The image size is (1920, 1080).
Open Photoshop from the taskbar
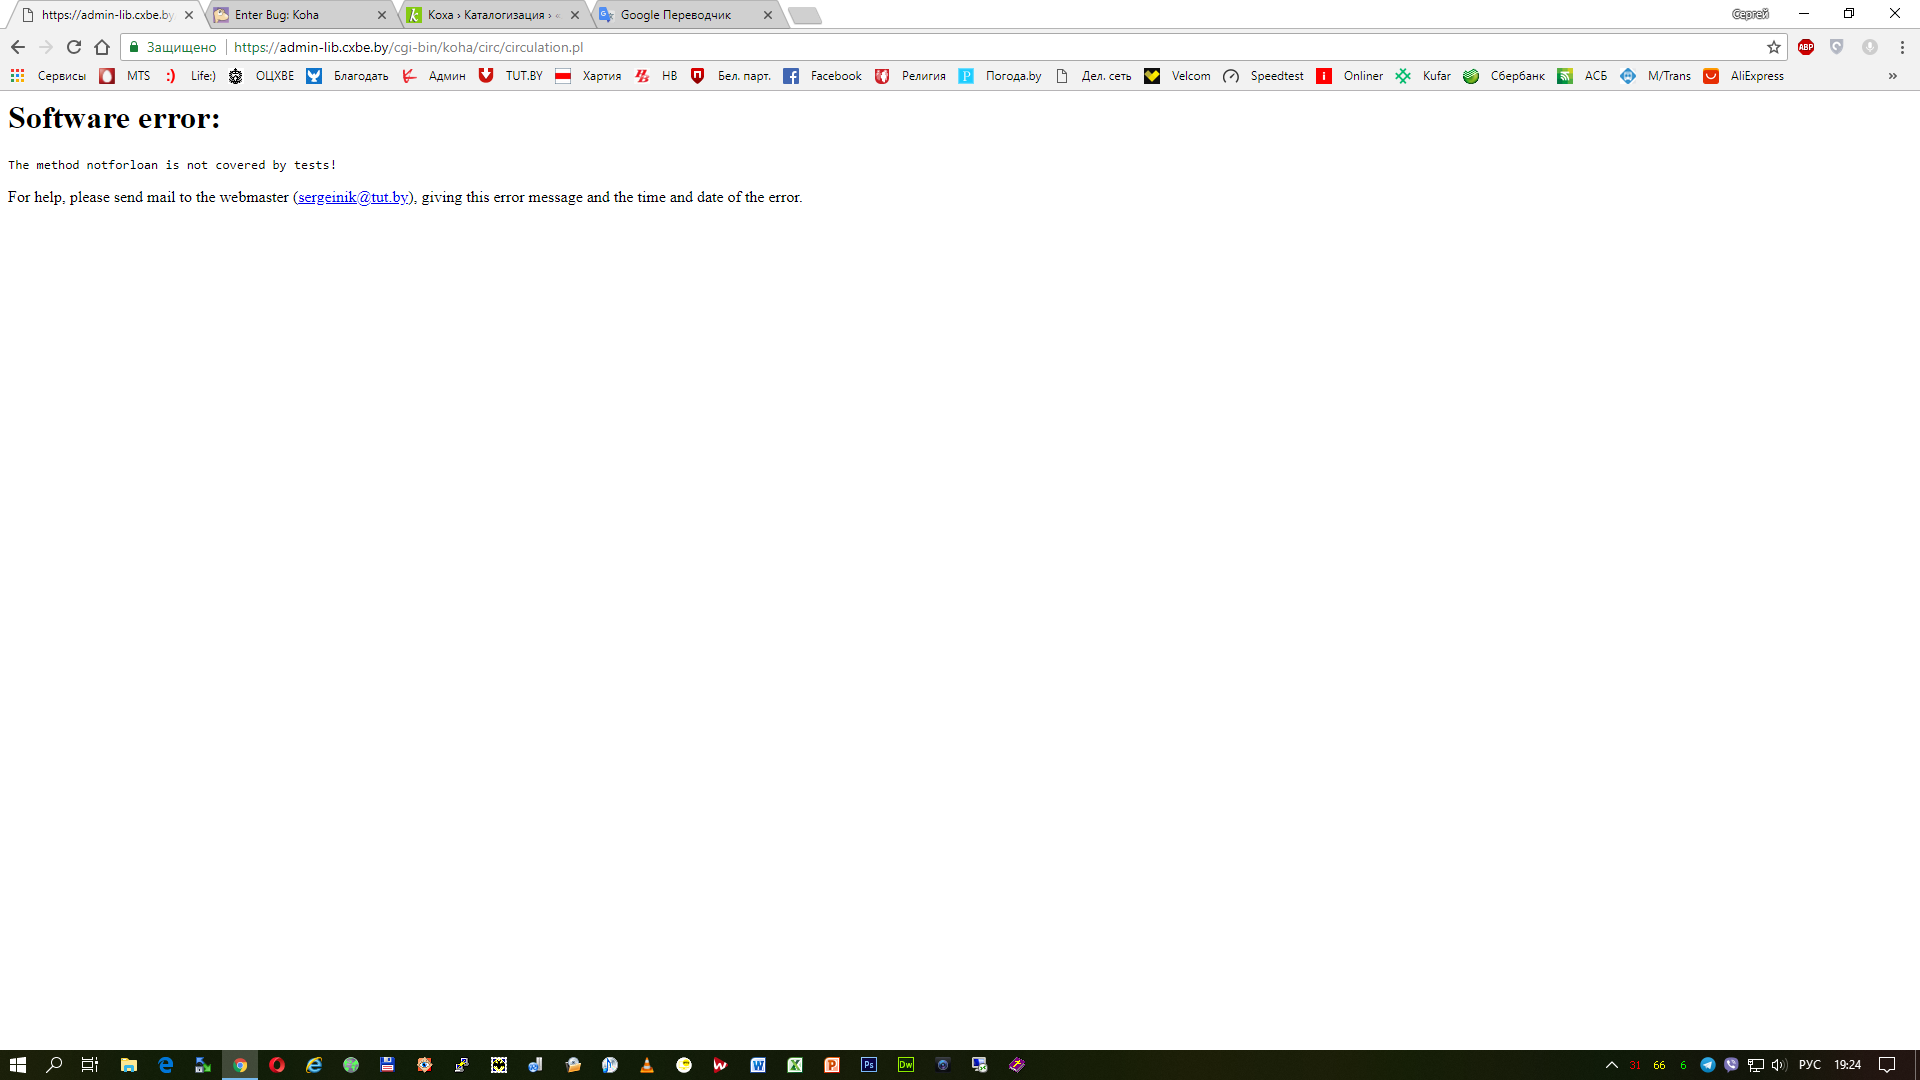point(869,1065)
